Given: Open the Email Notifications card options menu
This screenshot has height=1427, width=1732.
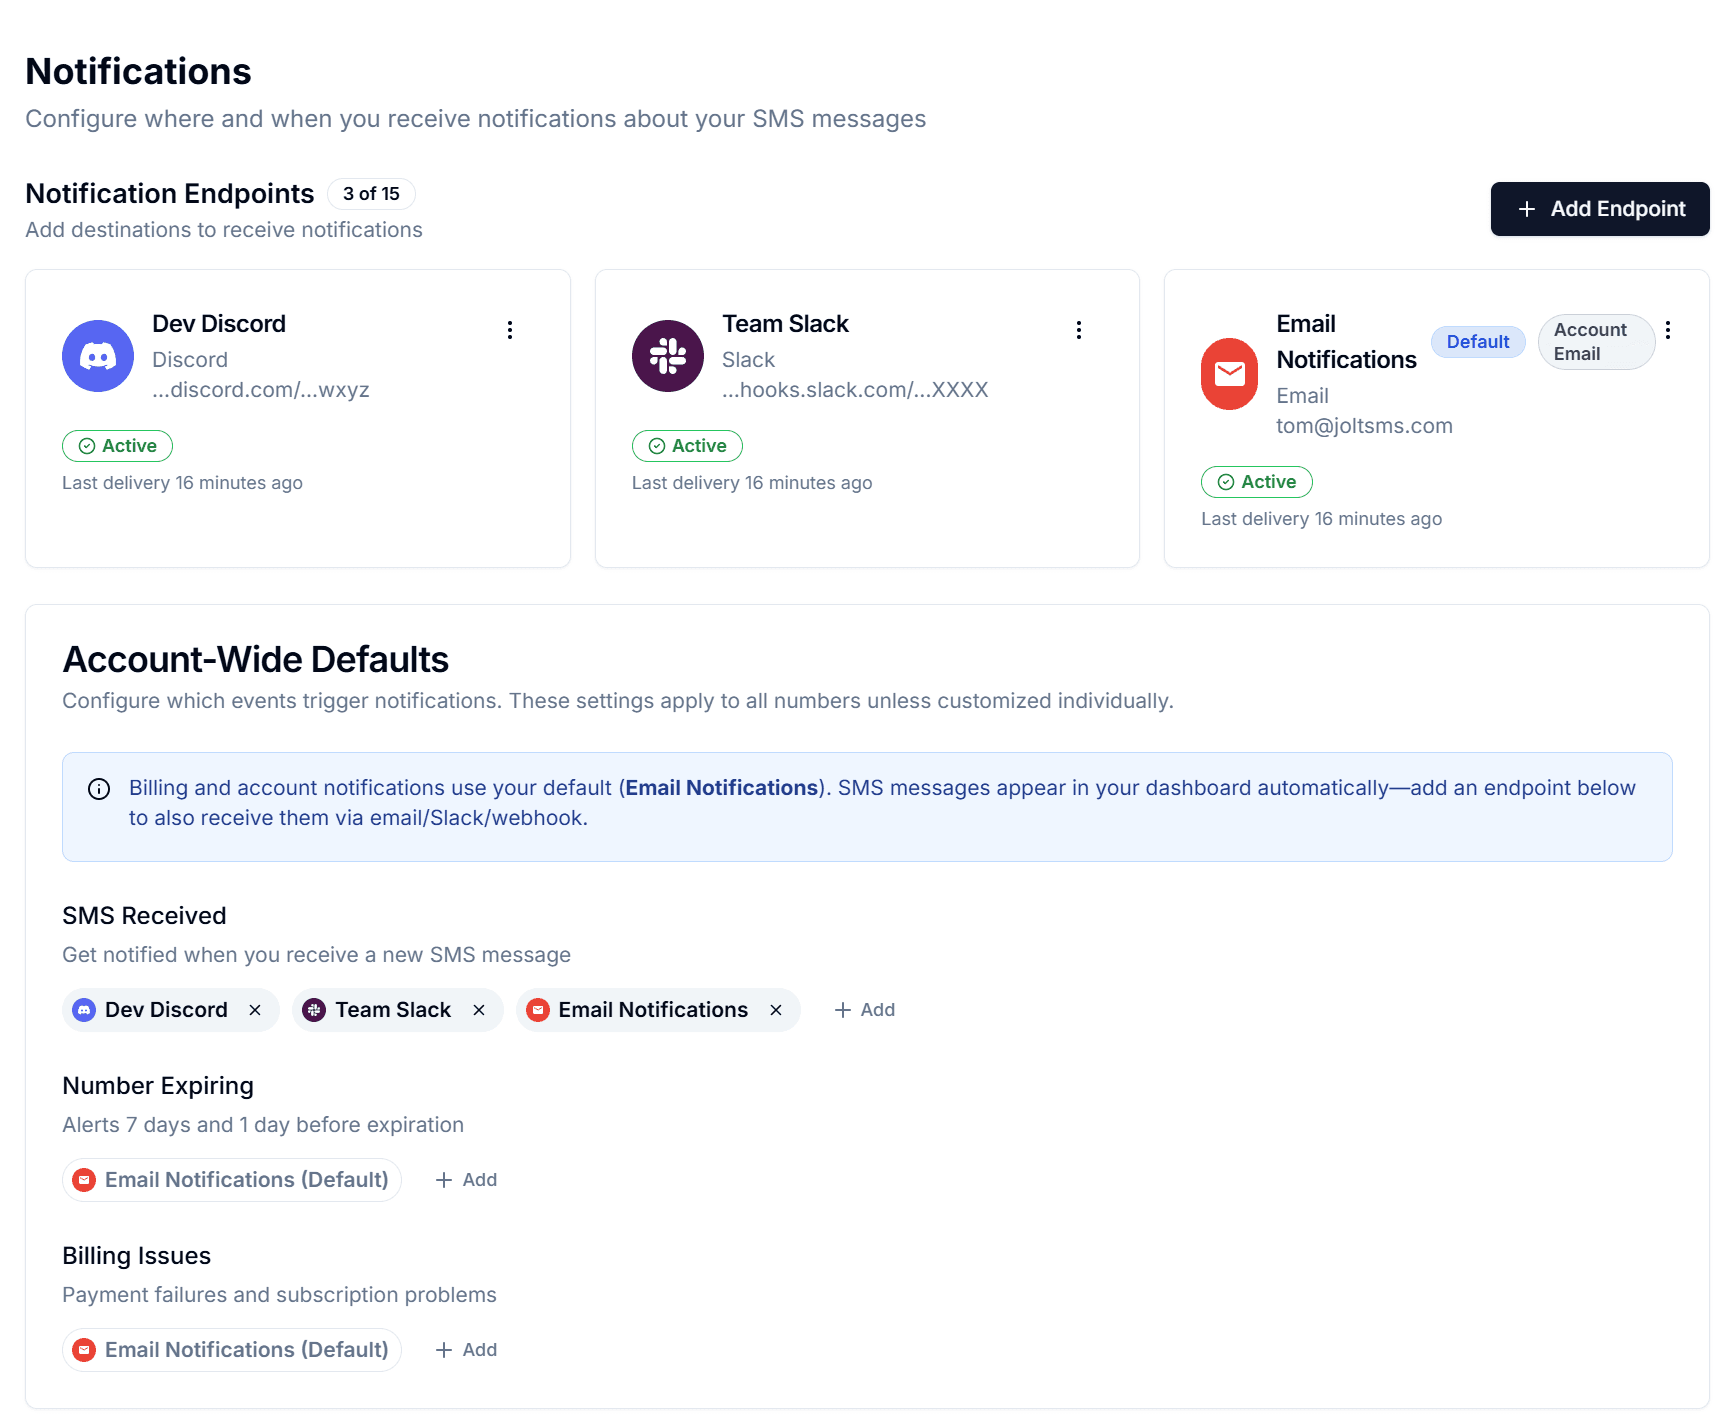Looking at the screenshot, I should [x=1668, y=329].
